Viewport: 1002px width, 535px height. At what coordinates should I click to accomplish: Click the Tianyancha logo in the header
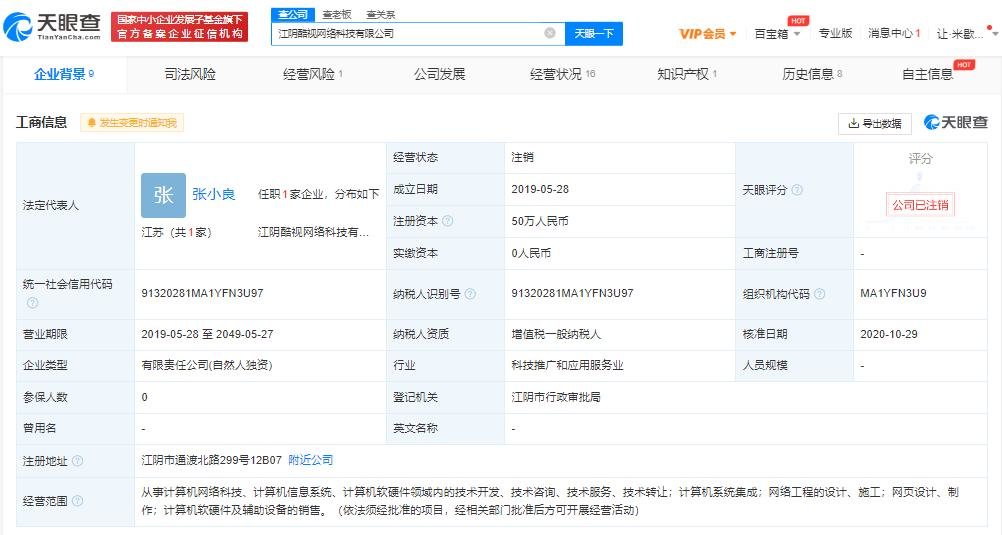[x=52, y=27]
